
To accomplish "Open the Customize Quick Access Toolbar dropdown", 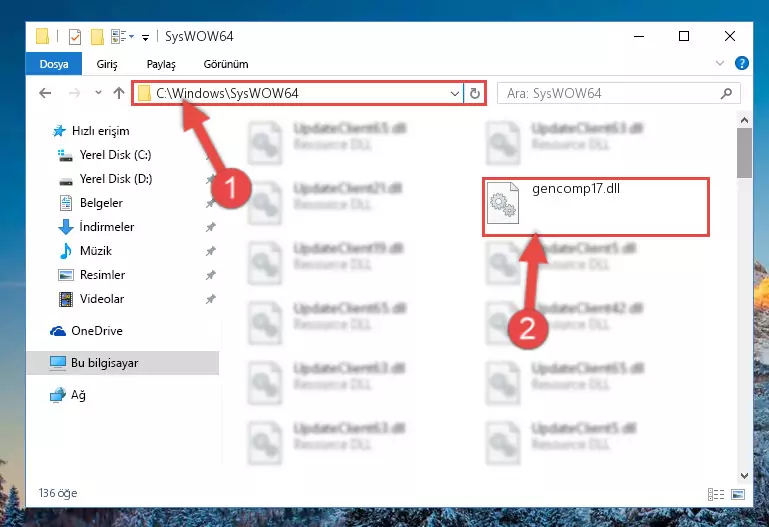I will [x=145, y=38].
